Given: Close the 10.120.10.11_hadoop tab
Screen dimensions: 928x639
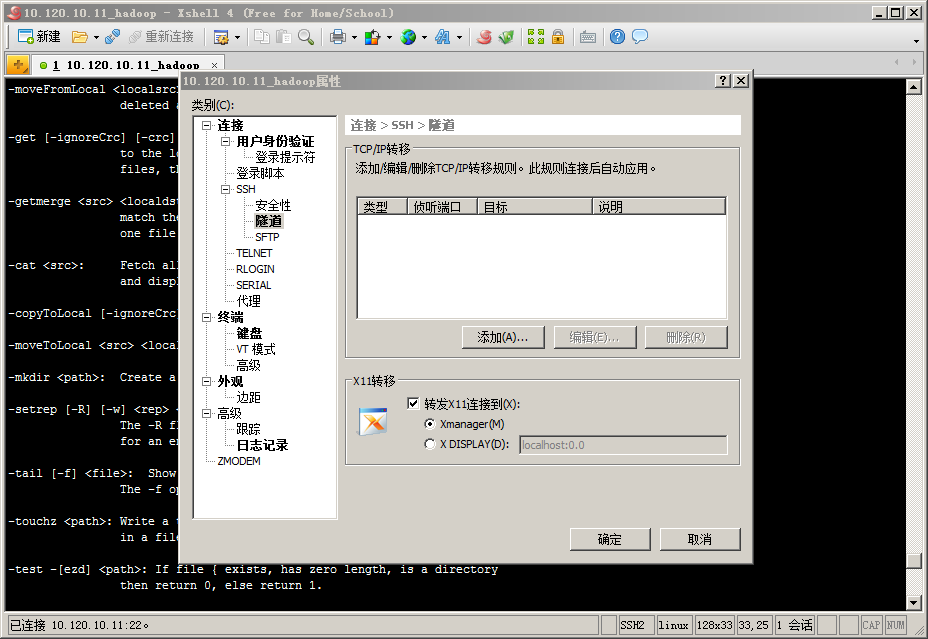Looking at the screenshot, I should pyautogui.click(x=214, y=65).
